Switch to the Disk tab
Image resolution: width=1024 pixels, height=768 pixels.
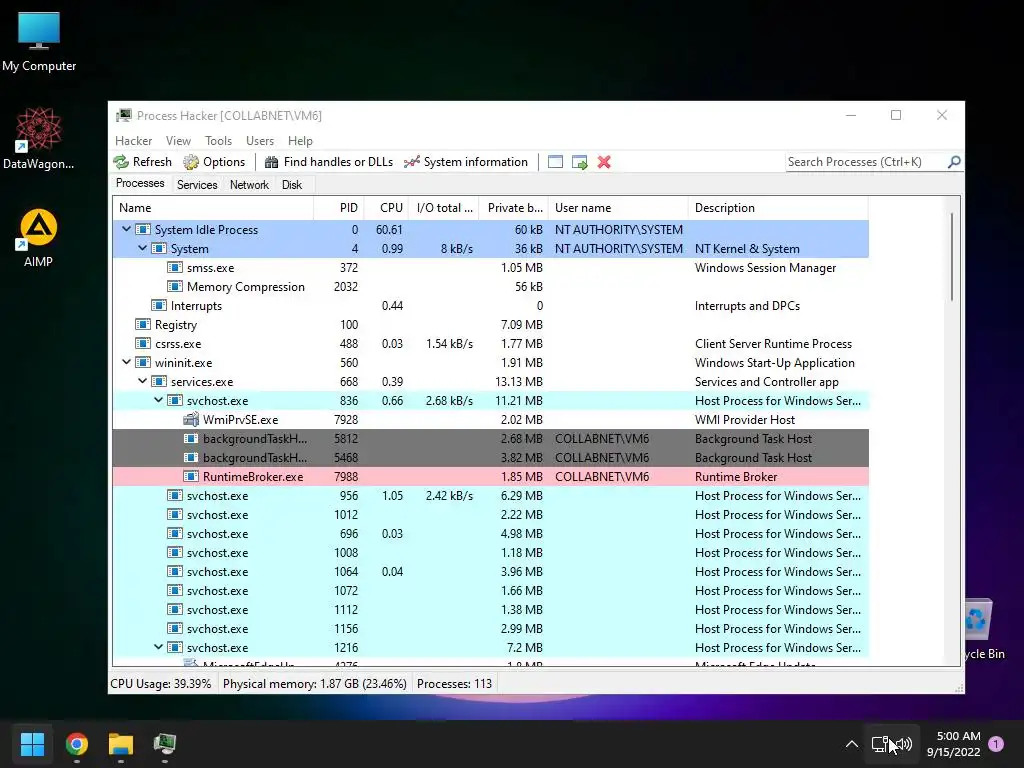292,185
